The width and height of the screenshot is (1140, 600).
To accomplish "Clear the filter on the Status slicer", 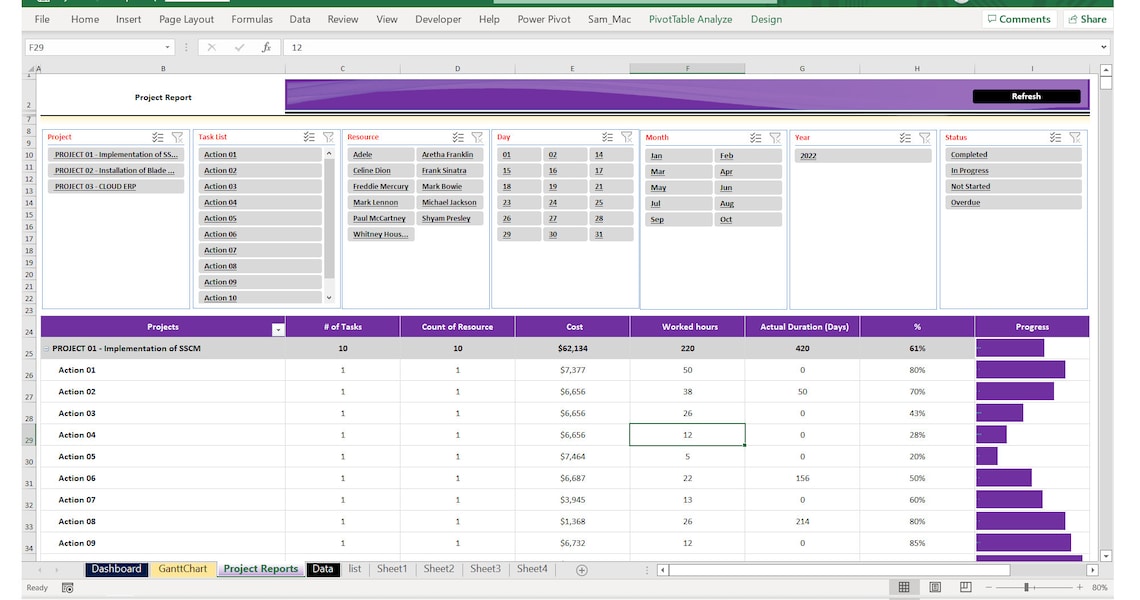I will (1073, 137).
